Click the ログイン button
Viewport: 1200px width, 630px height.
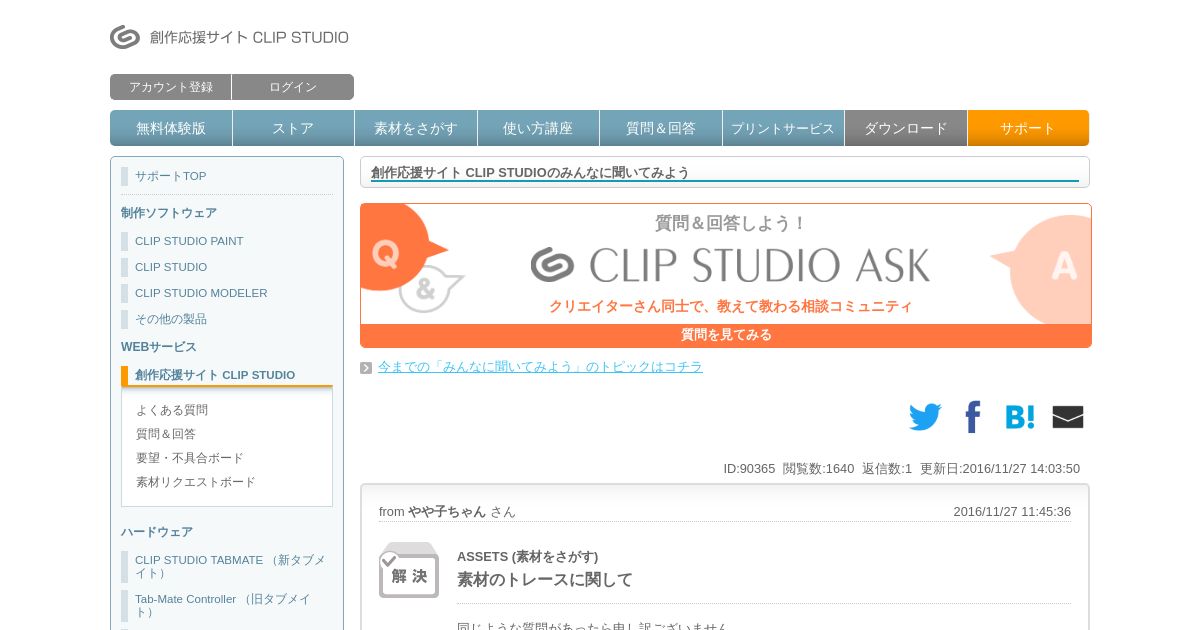click(x=293, y=87)
